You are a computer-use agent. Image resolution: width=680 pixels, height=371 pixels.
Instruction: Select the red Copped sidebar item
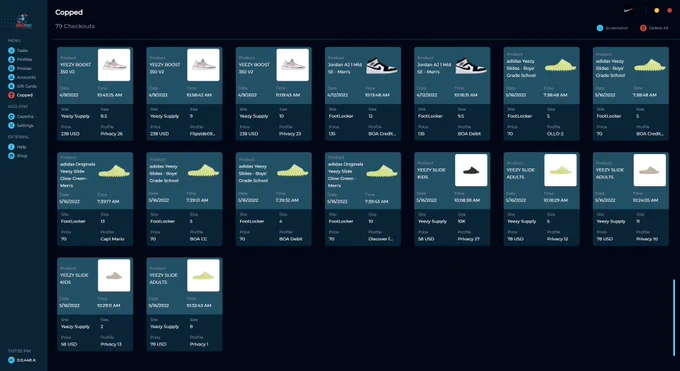pyautogui.click(x=20, y=95)
